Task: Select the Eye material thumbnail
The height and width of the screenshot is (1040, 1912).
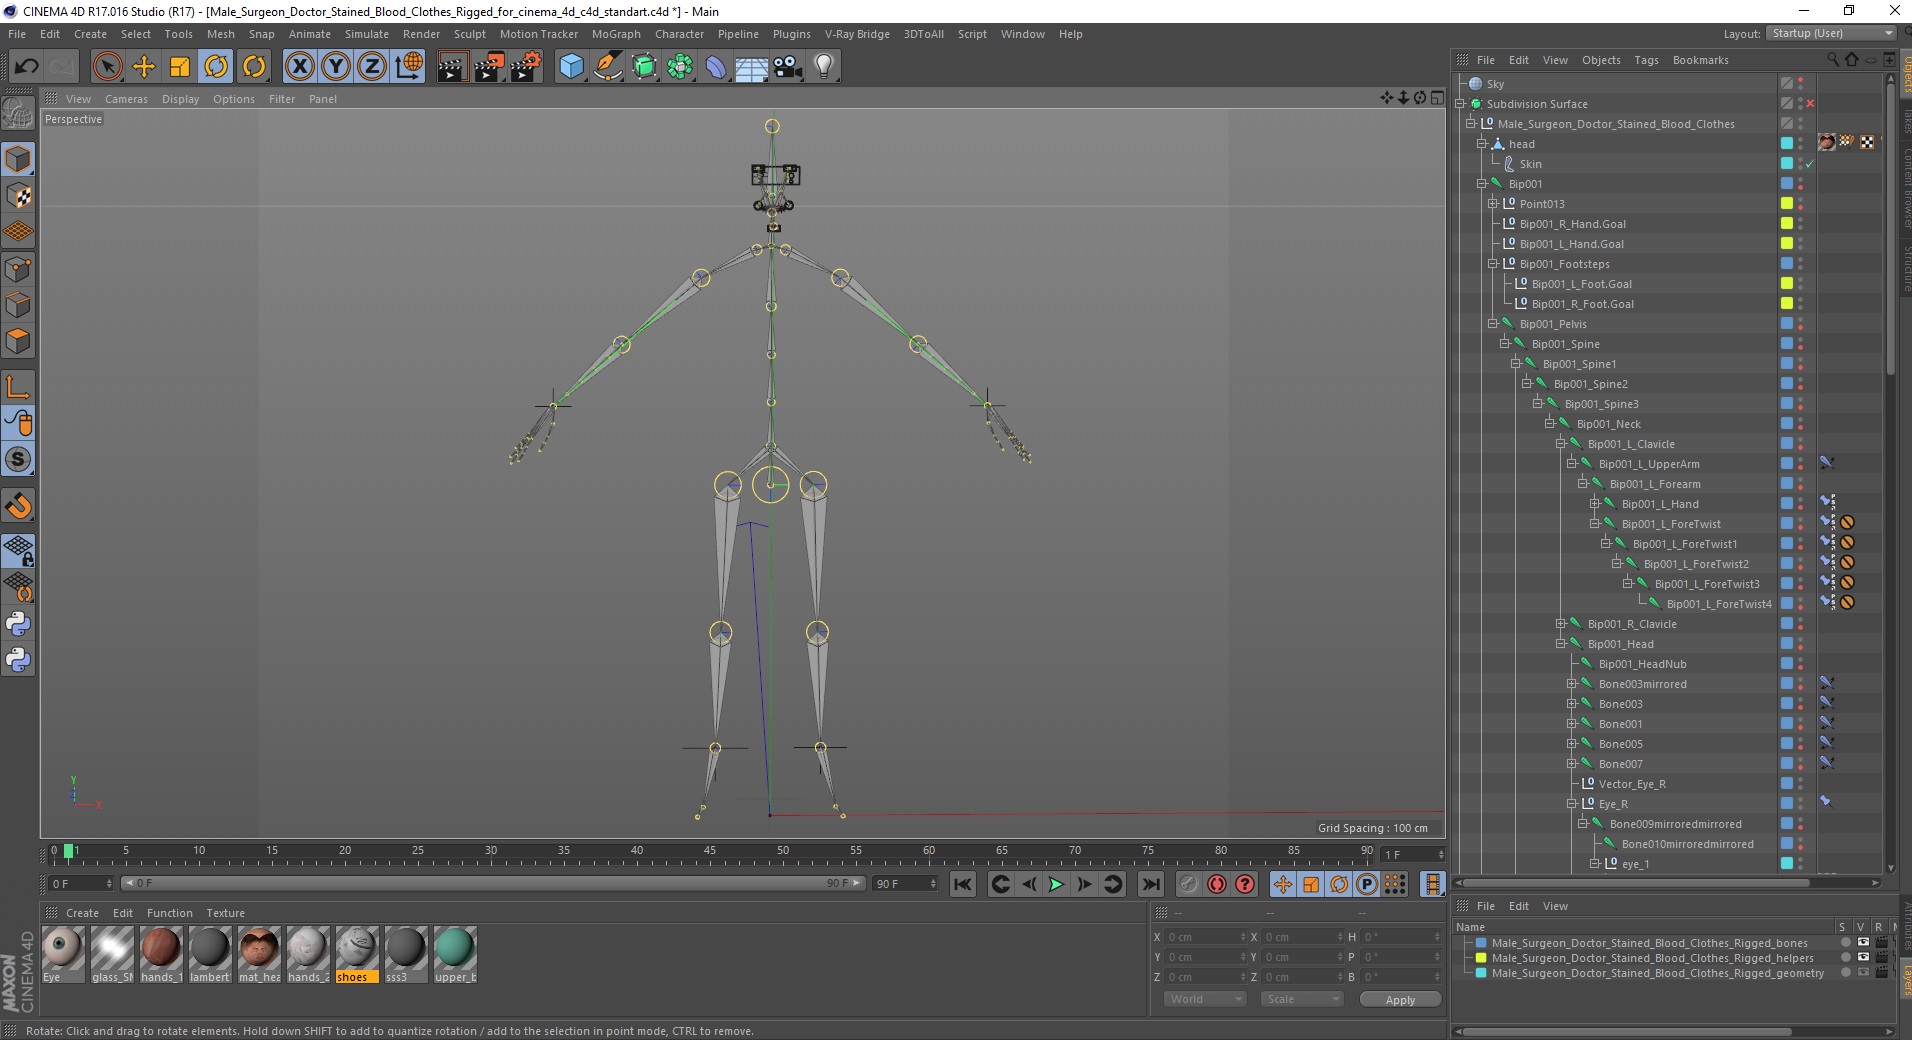Action: 63,954
